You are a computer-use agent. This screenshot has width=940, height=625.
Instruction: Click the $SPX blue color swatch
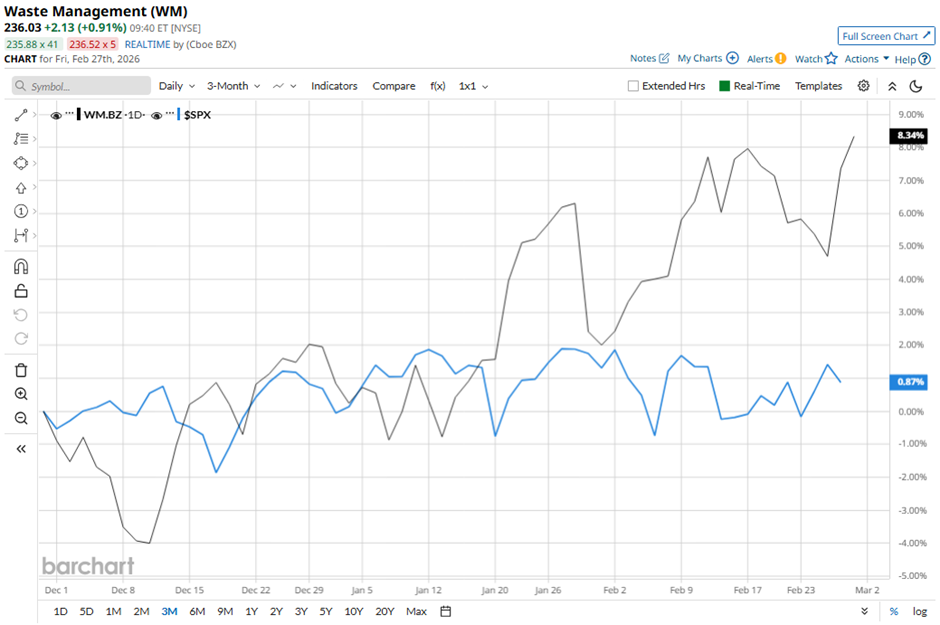click(179, 114)
